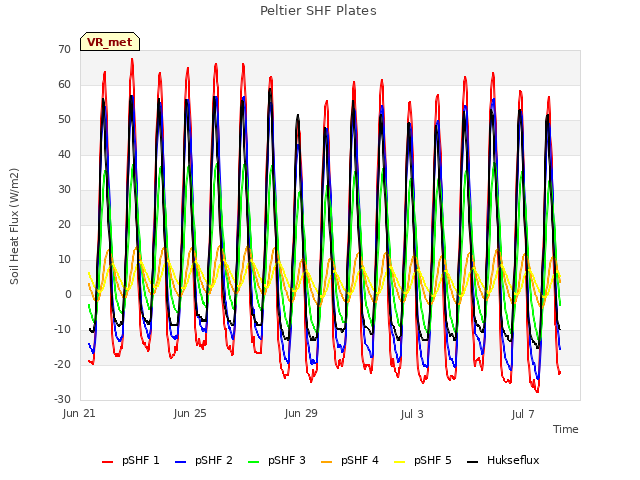
Task: Click the Jul 3 x-axis tick label
Action: [412, 414]
